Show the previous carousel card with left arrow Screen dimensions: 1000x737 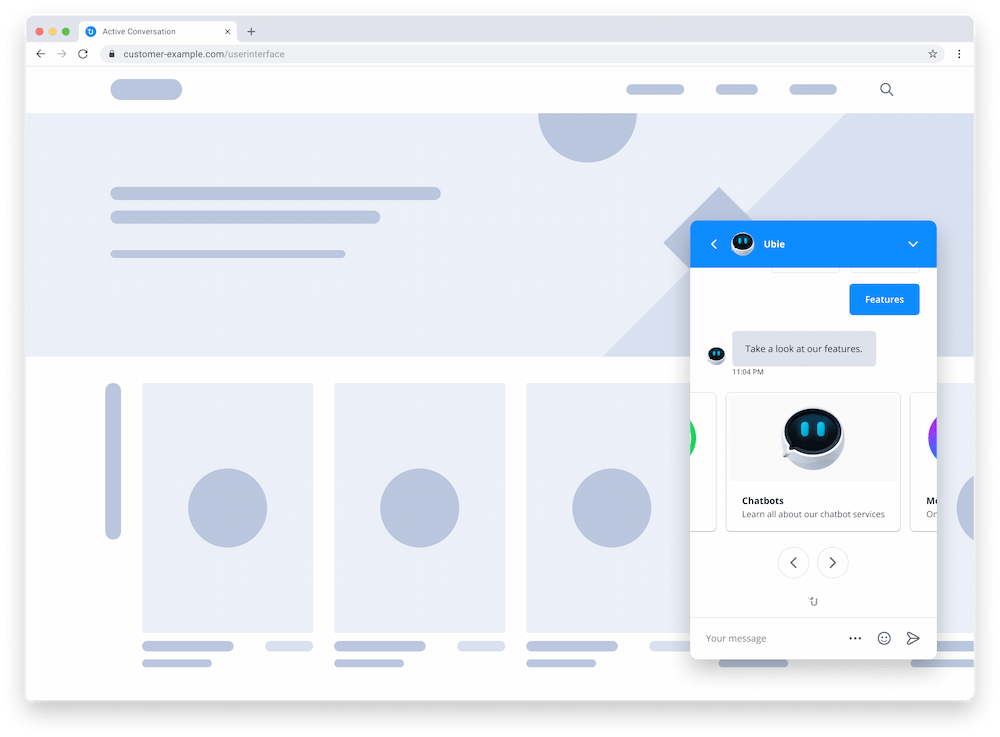pos(793,562)
